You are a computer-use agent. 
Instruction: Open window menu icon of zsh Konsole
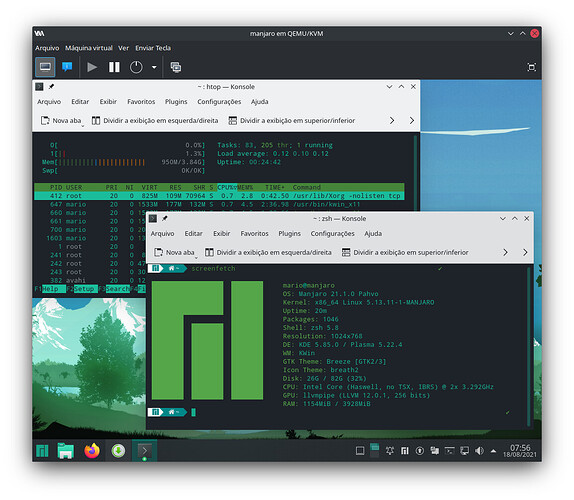coord(153,219)
